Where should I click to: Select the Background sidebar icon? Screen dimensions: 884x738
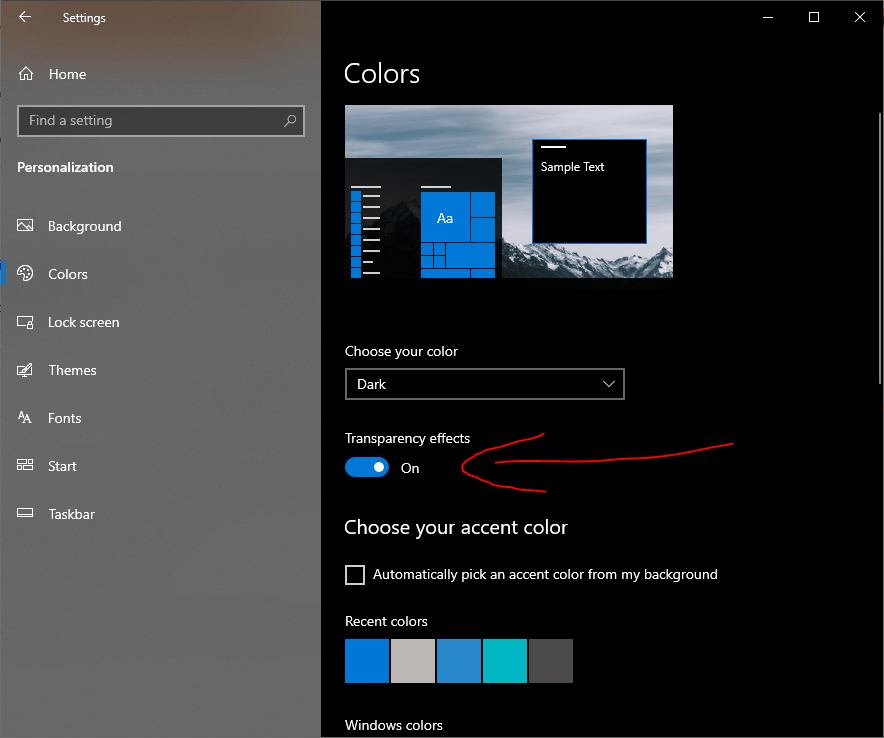pyautogui.click(x=25, y=226)
